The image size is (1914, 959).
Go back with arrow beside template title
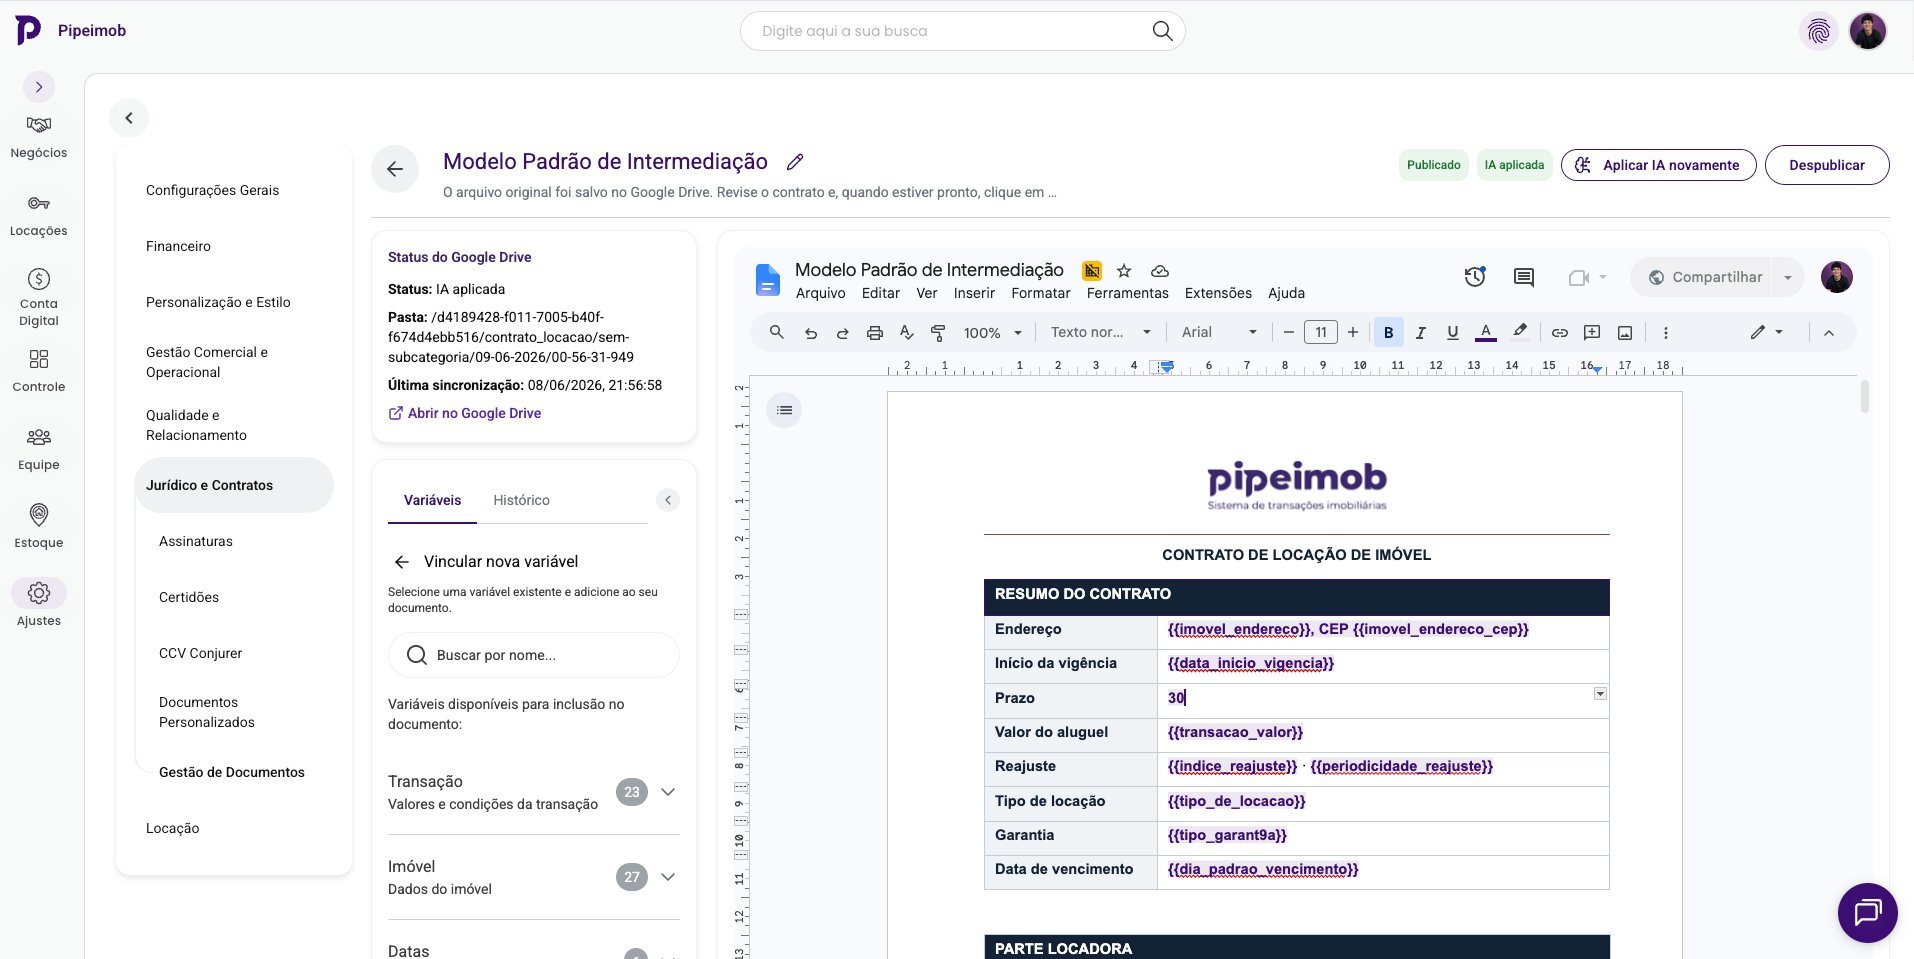[x=395, y=169]
